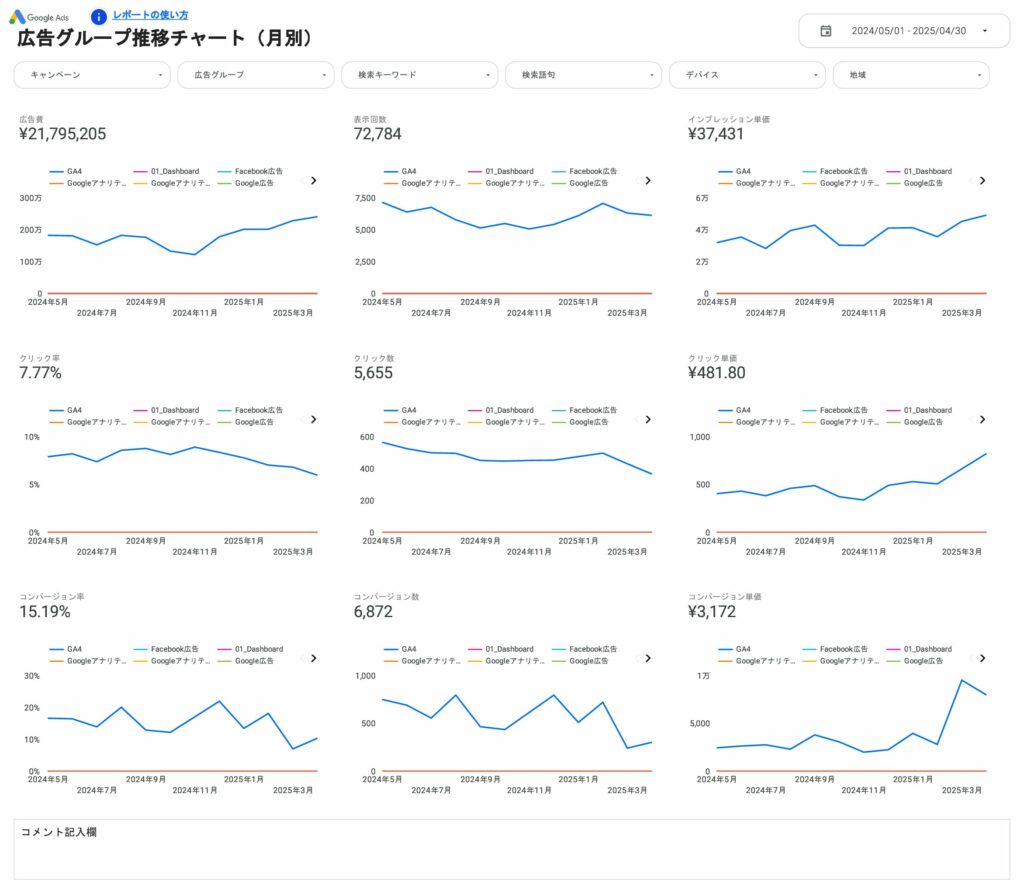Click the blue info icon beside レポートの使い方
1024x887 pixels.
[x=98, y=16]
